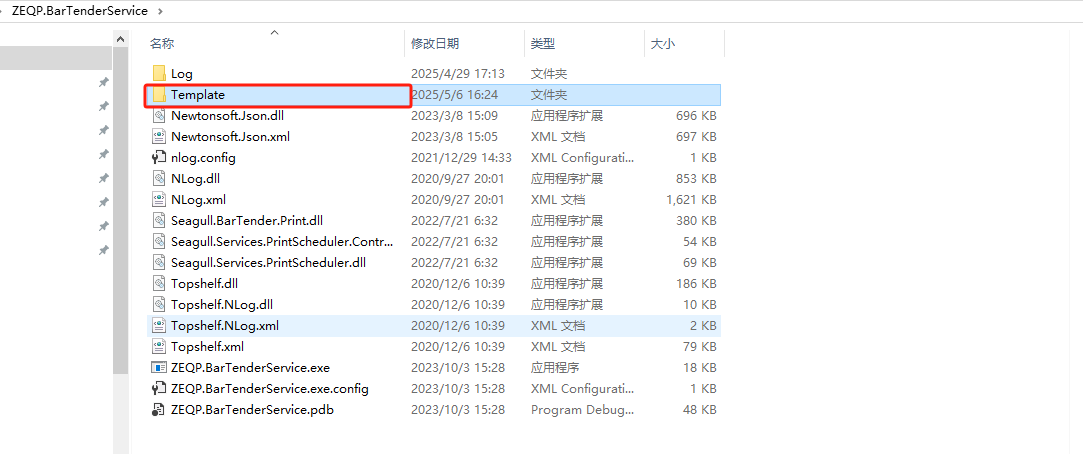Select Seagull.BarTender.Print.dll file name
1083x454 pixels.
point(246,221)
